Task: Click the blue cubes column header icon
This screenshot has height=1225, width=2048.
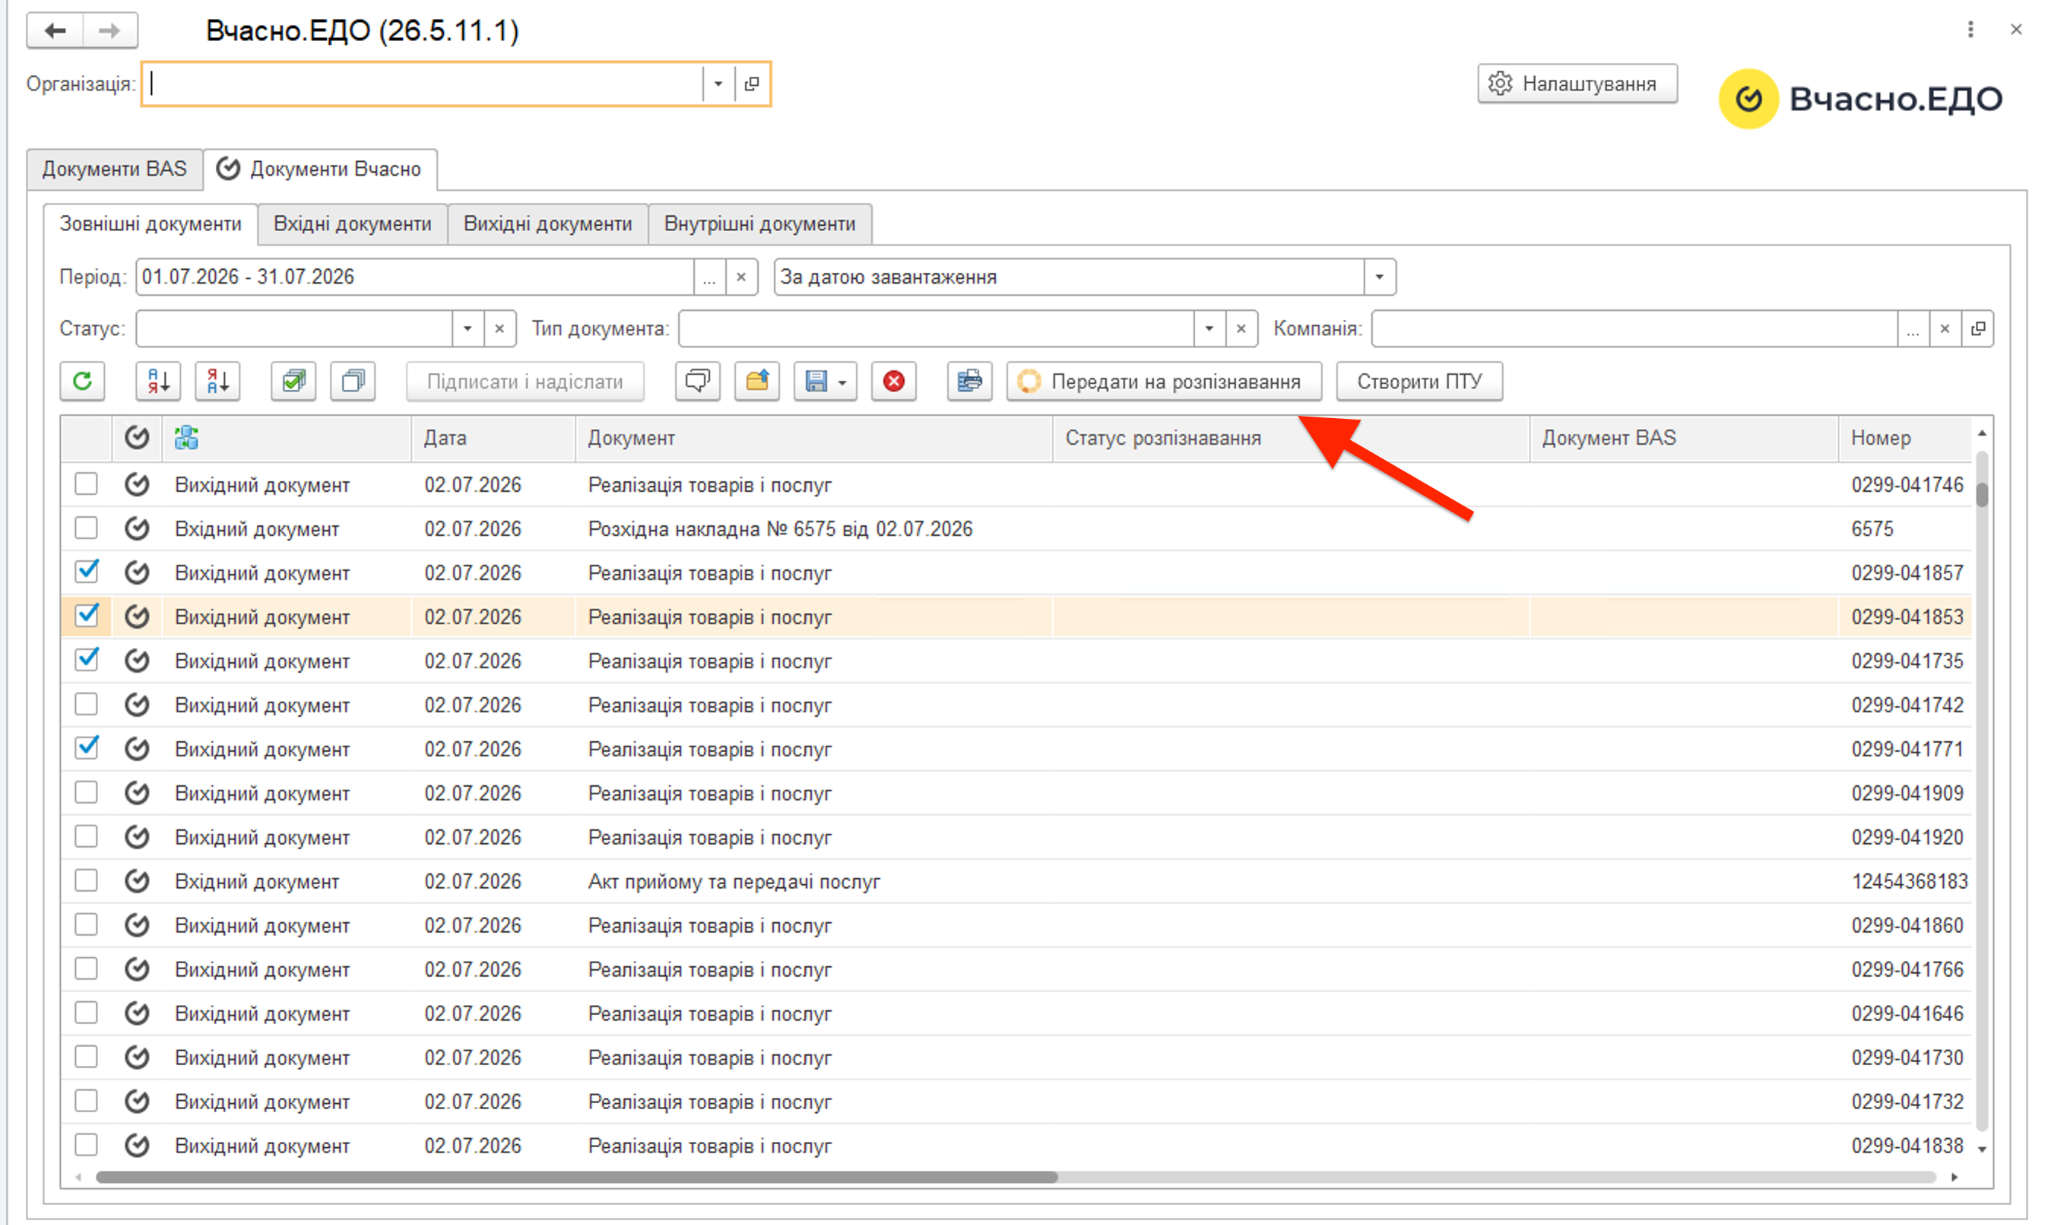Action: 186,437
